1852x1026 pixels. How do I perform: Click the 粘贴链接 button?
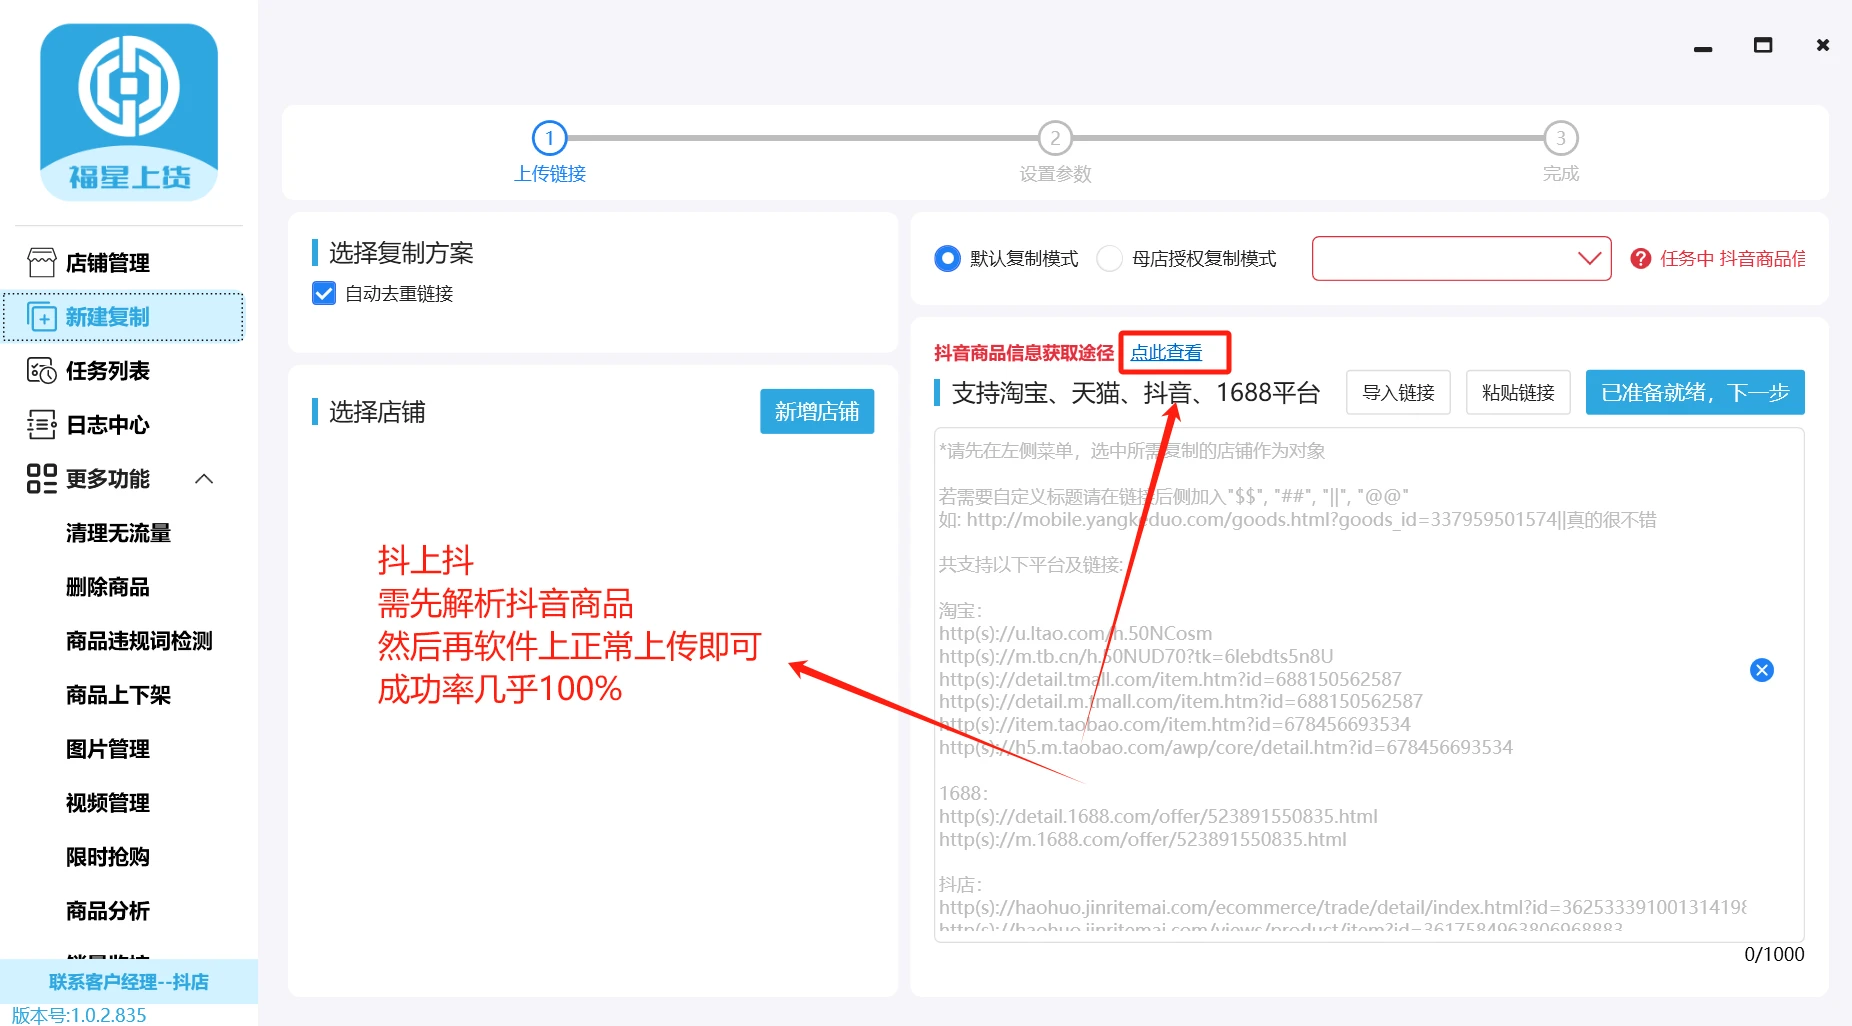coord(1518,392)
